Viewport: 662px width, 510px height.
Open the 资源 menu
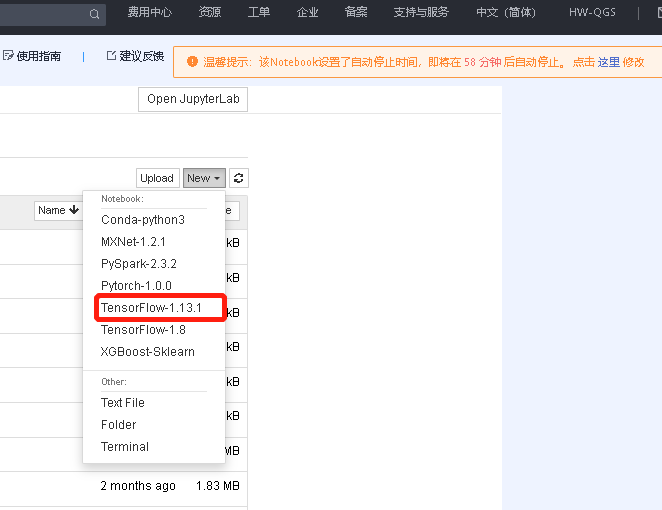coord(210,12)
